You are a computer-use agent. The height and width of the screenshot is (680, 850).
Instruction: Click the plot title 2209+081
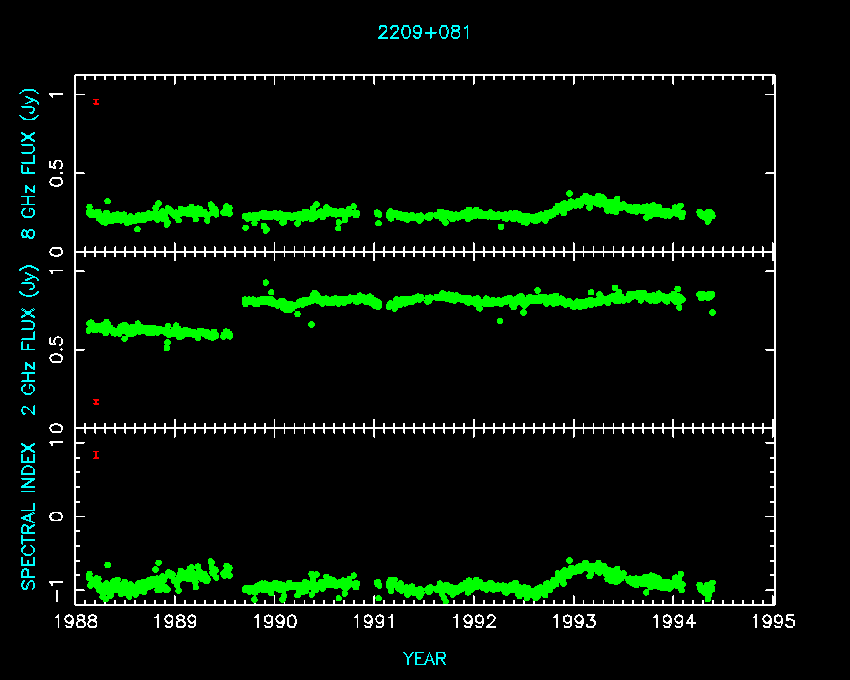coord(424,32)
